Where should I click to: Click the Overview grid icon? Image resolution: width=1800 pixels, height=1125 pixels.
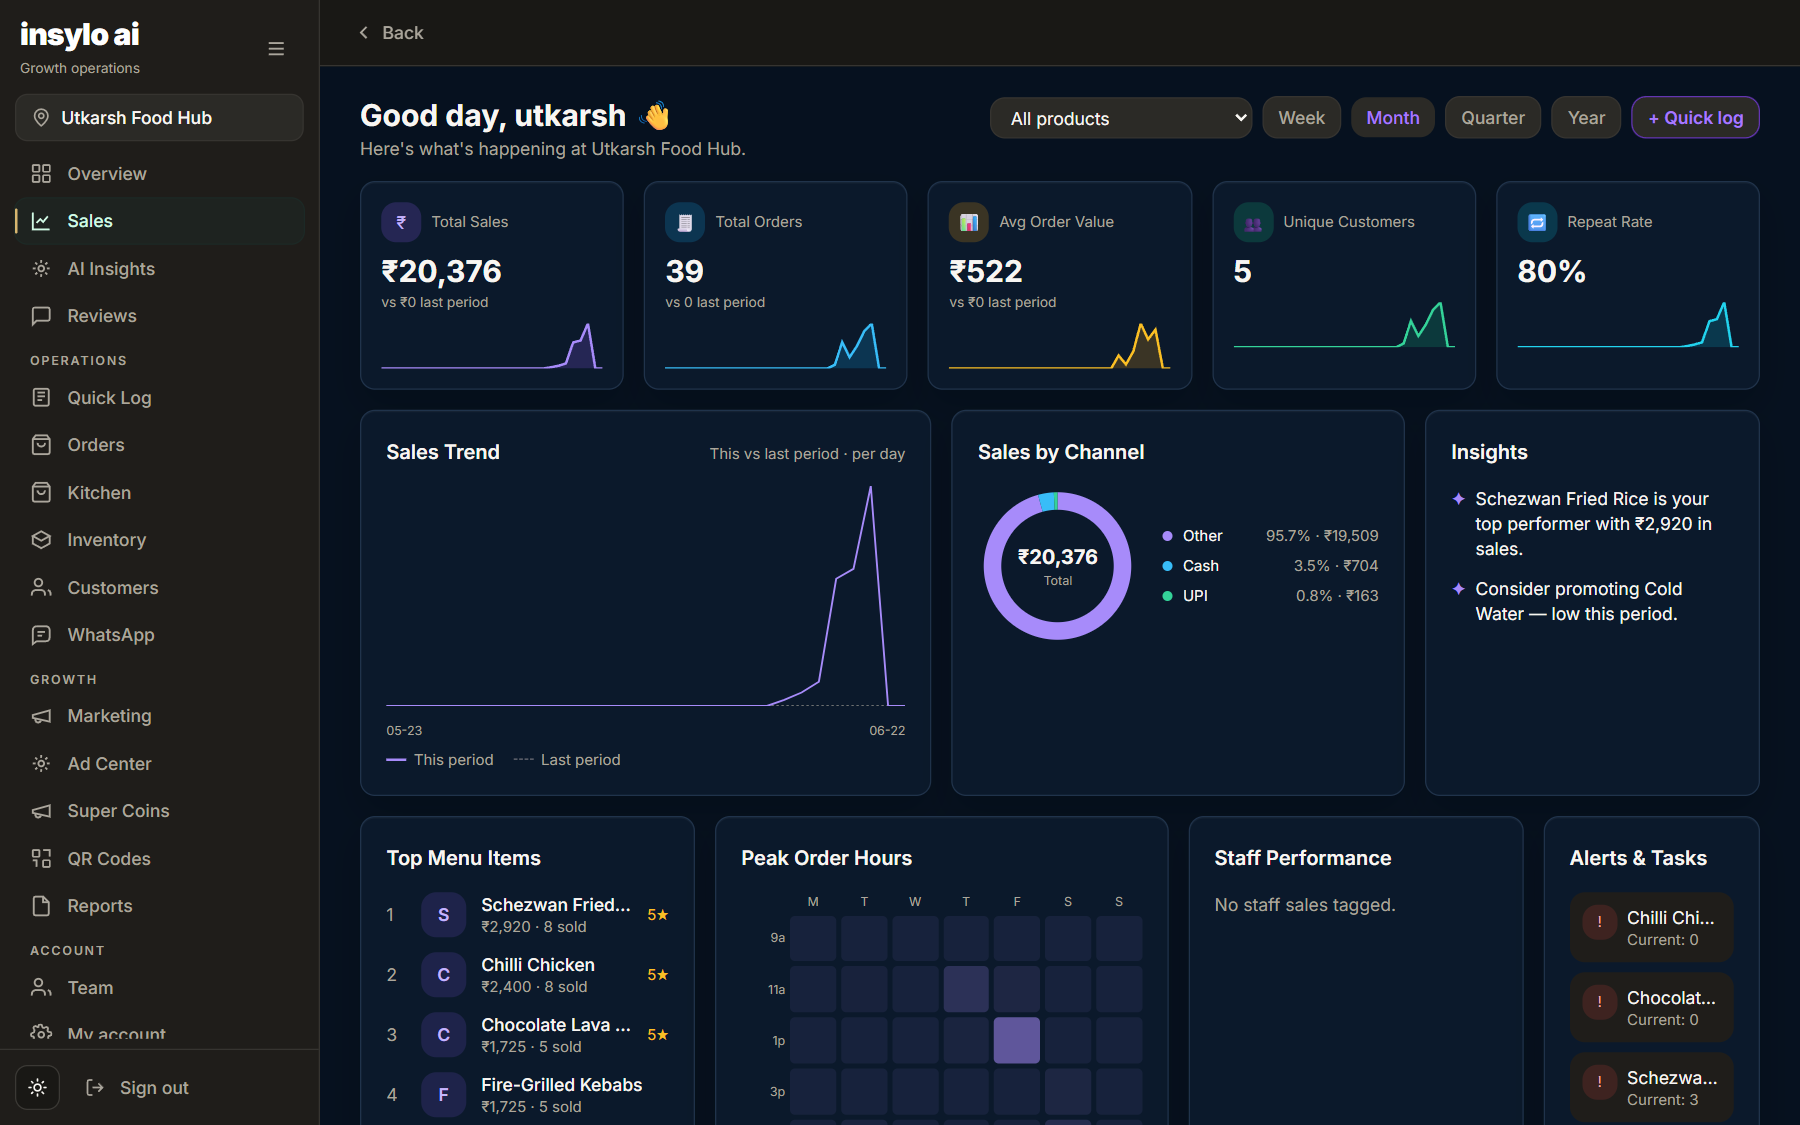tap(41, 174)
